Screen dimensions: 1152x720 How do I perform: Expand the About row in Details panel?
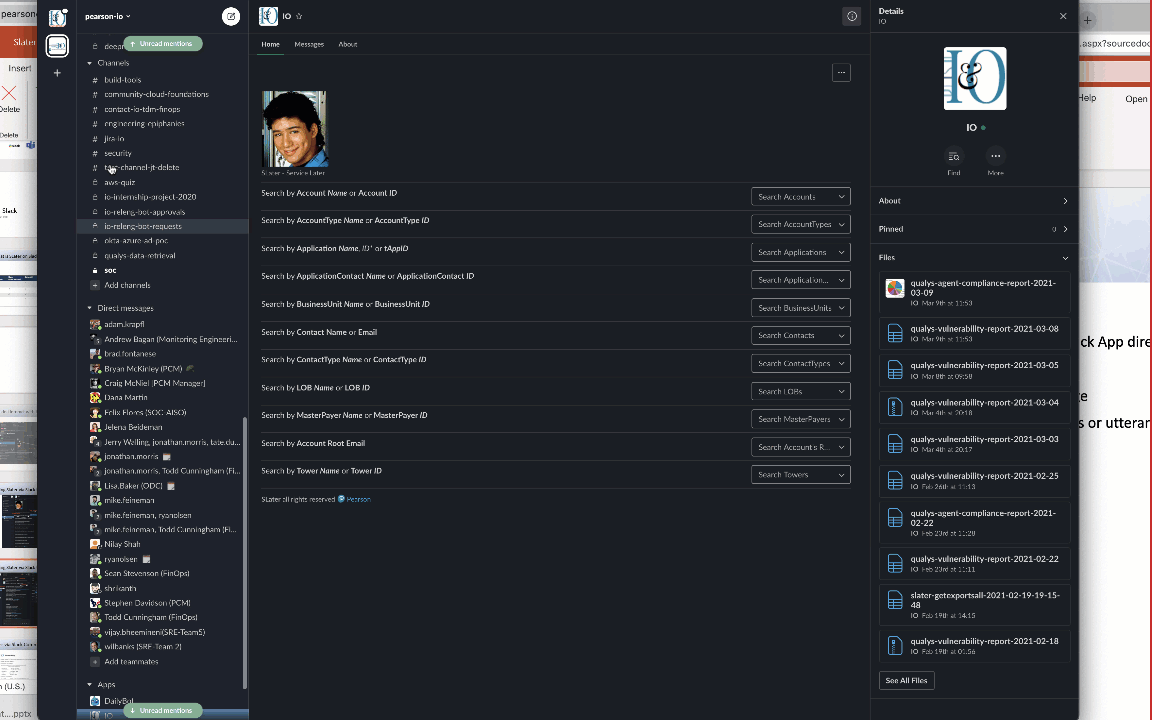tap(973, 201)
